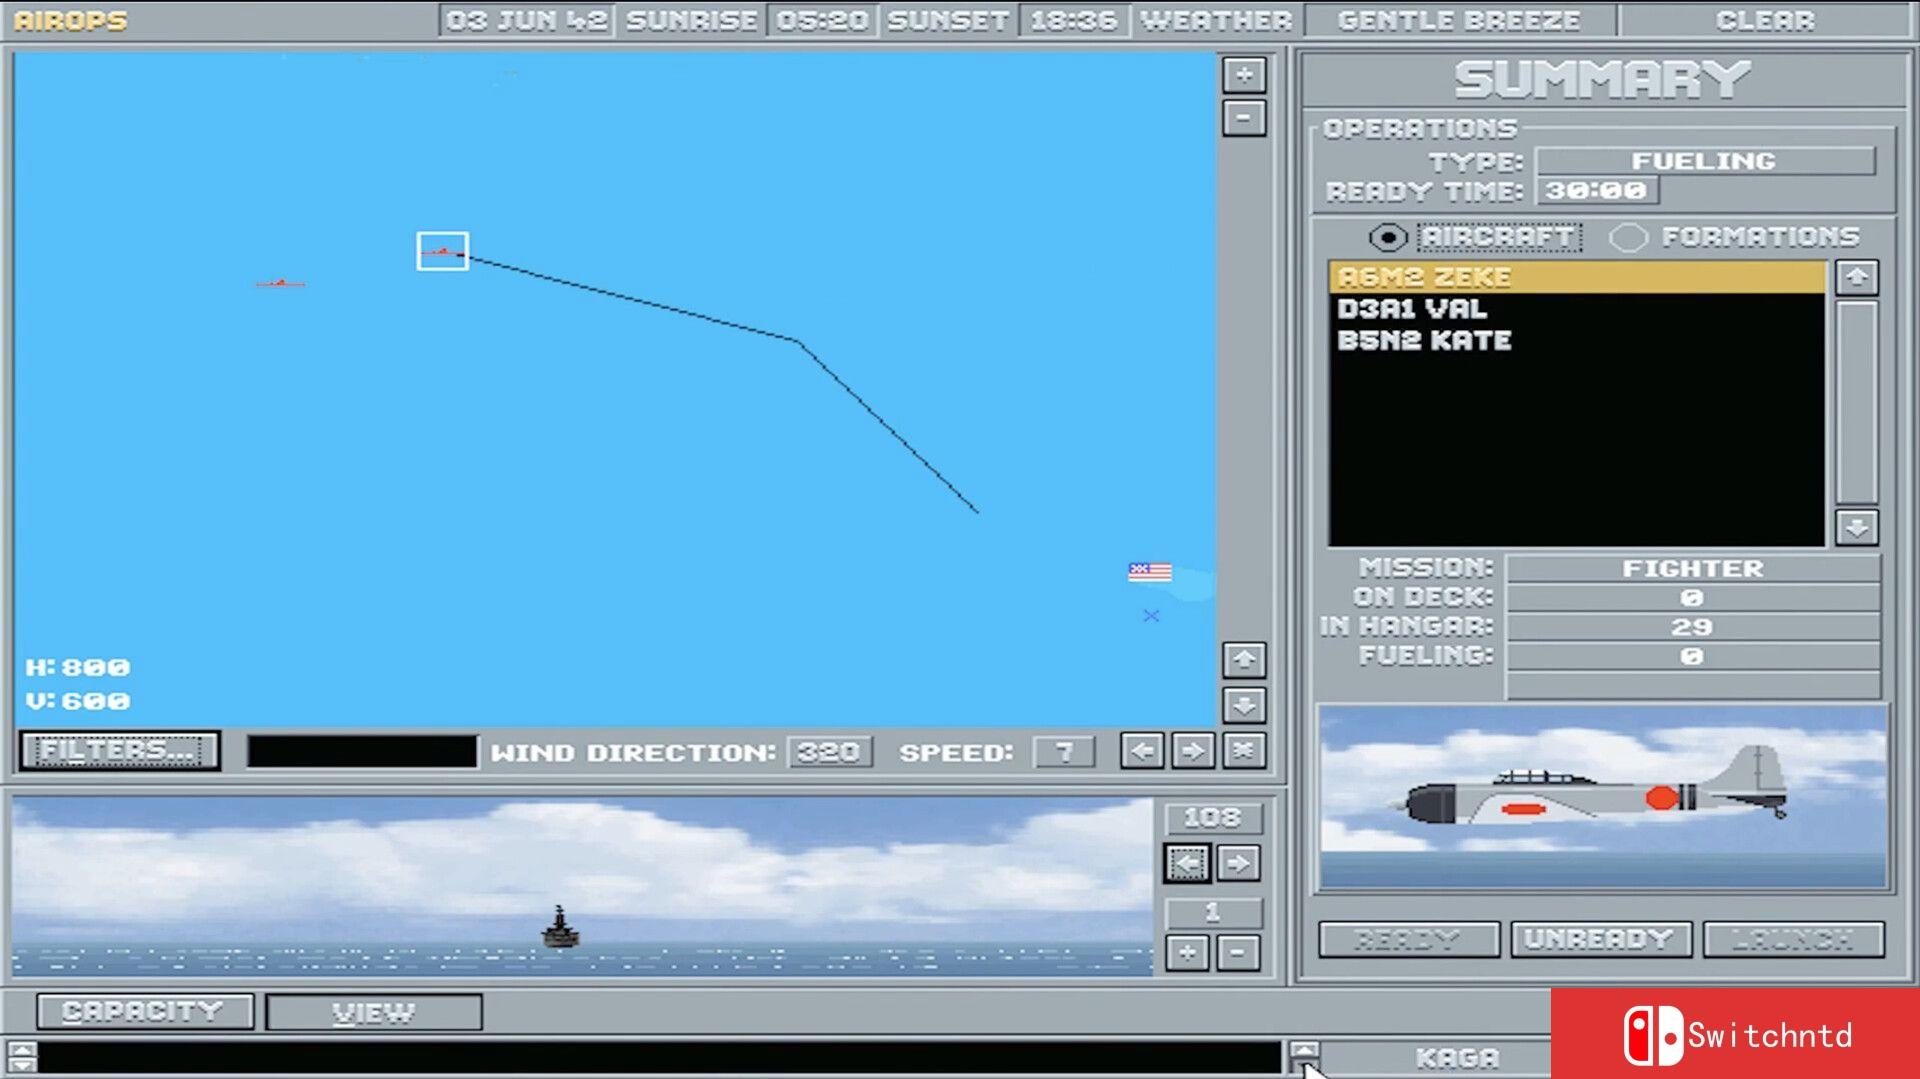1920x1079 pixels.
Task: Pan the map down with down arrow
Action: click(1244, 705)
